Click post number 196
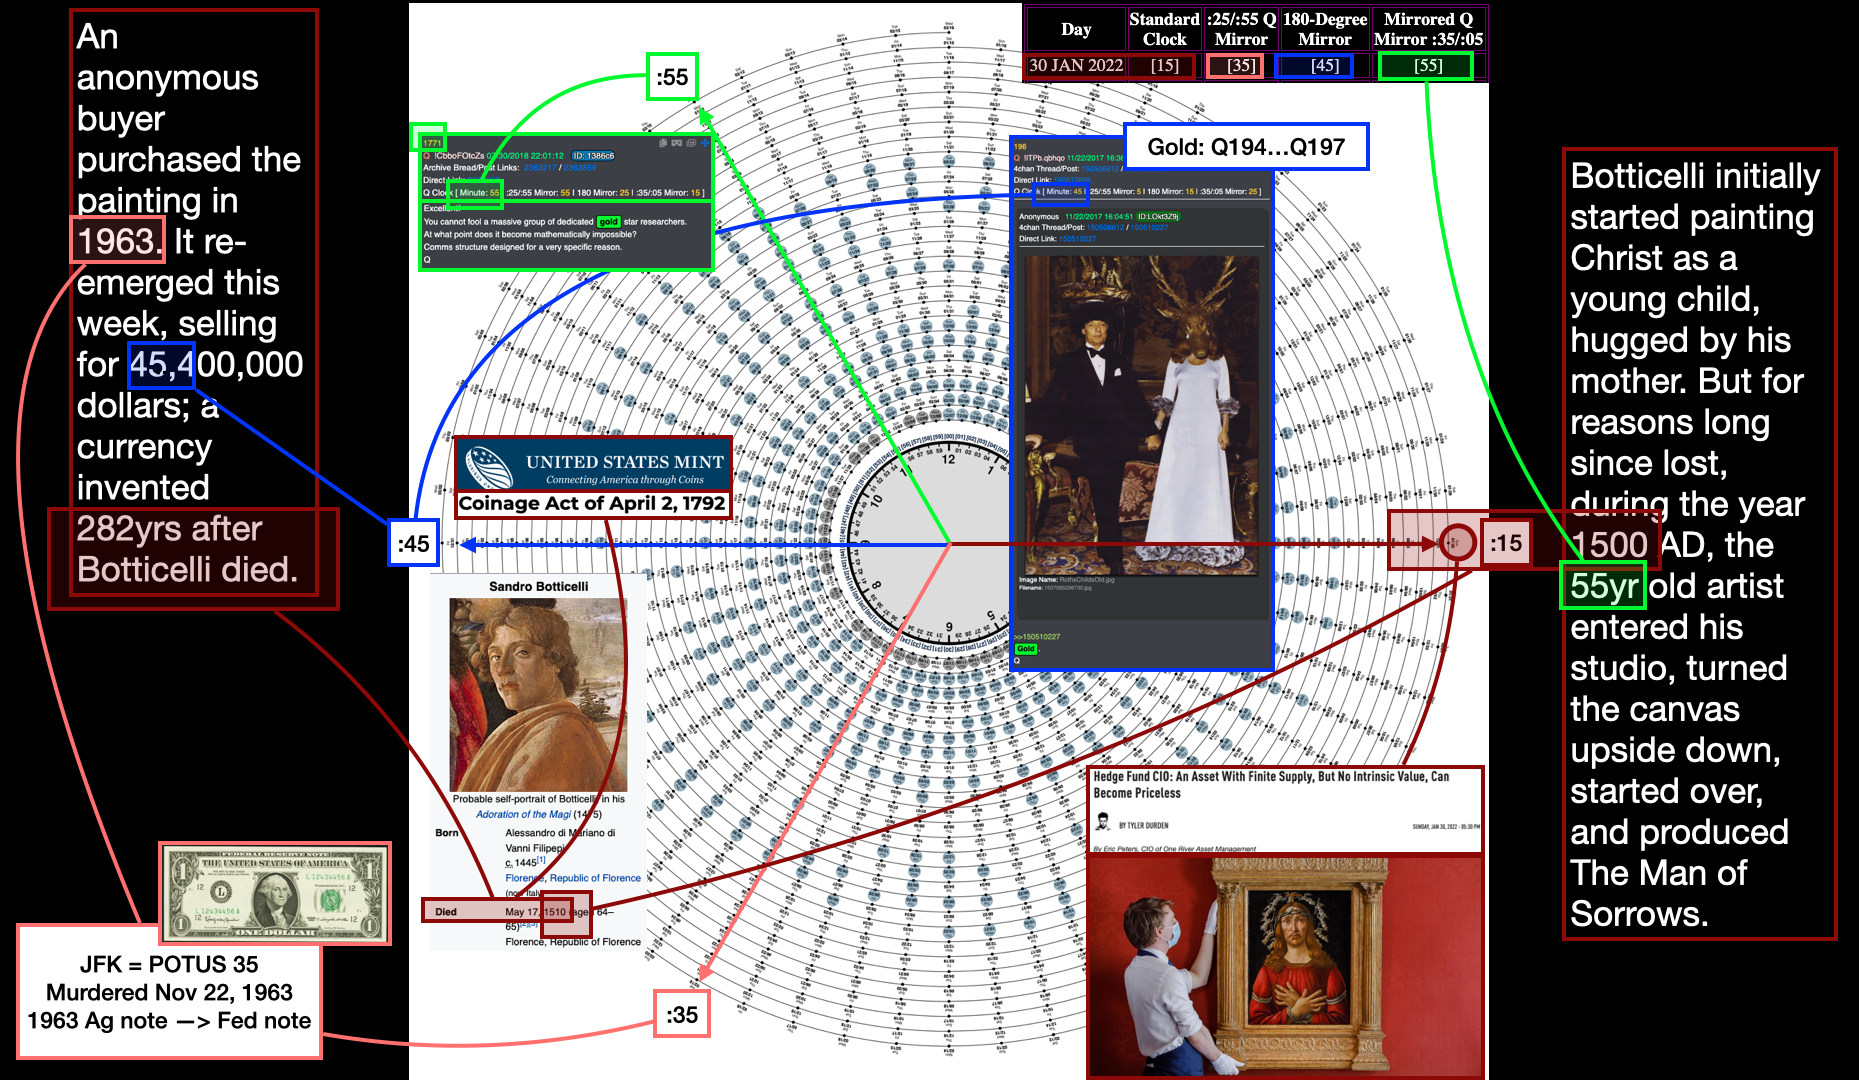This screenshot has width=1859, height=1080. click(1020, 147)
